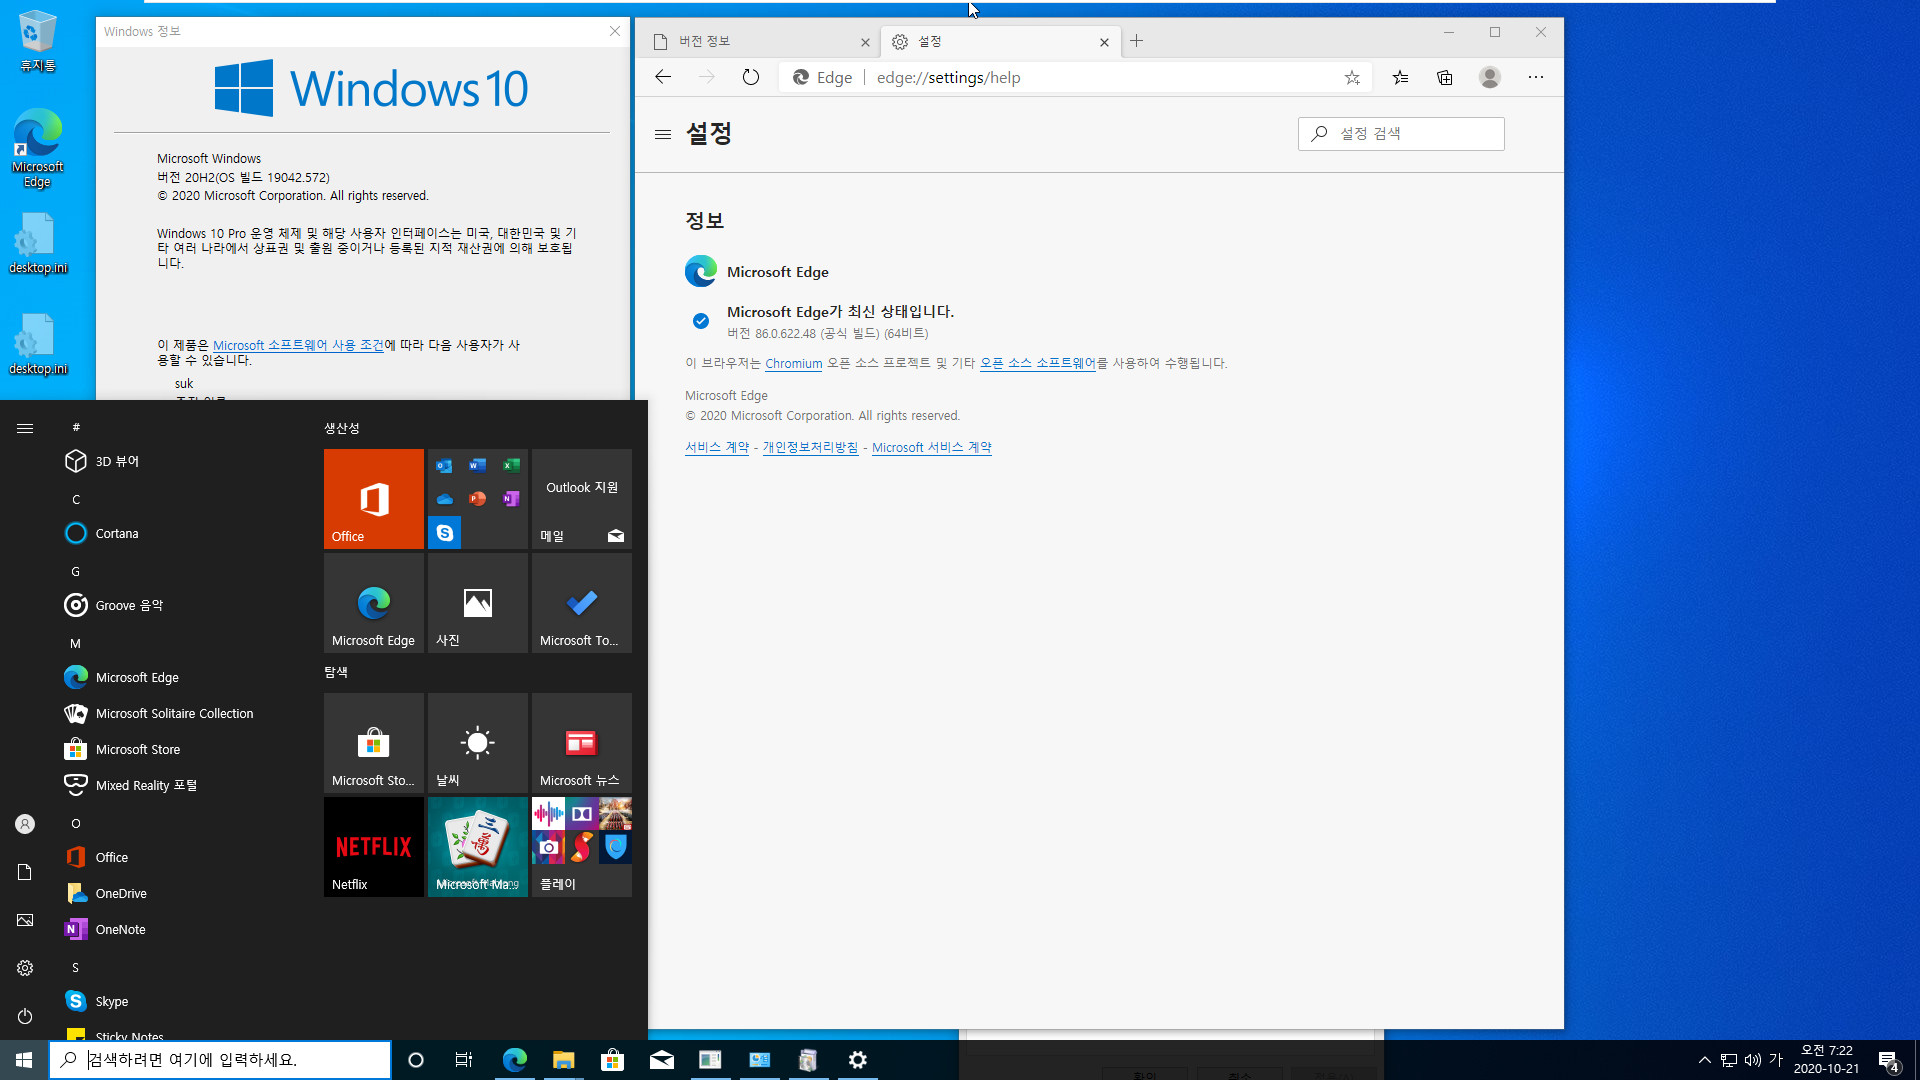Screen dimensions: 1920x1080
Task: Open Cortana circle on taskbar
Action: point(416,1060)
